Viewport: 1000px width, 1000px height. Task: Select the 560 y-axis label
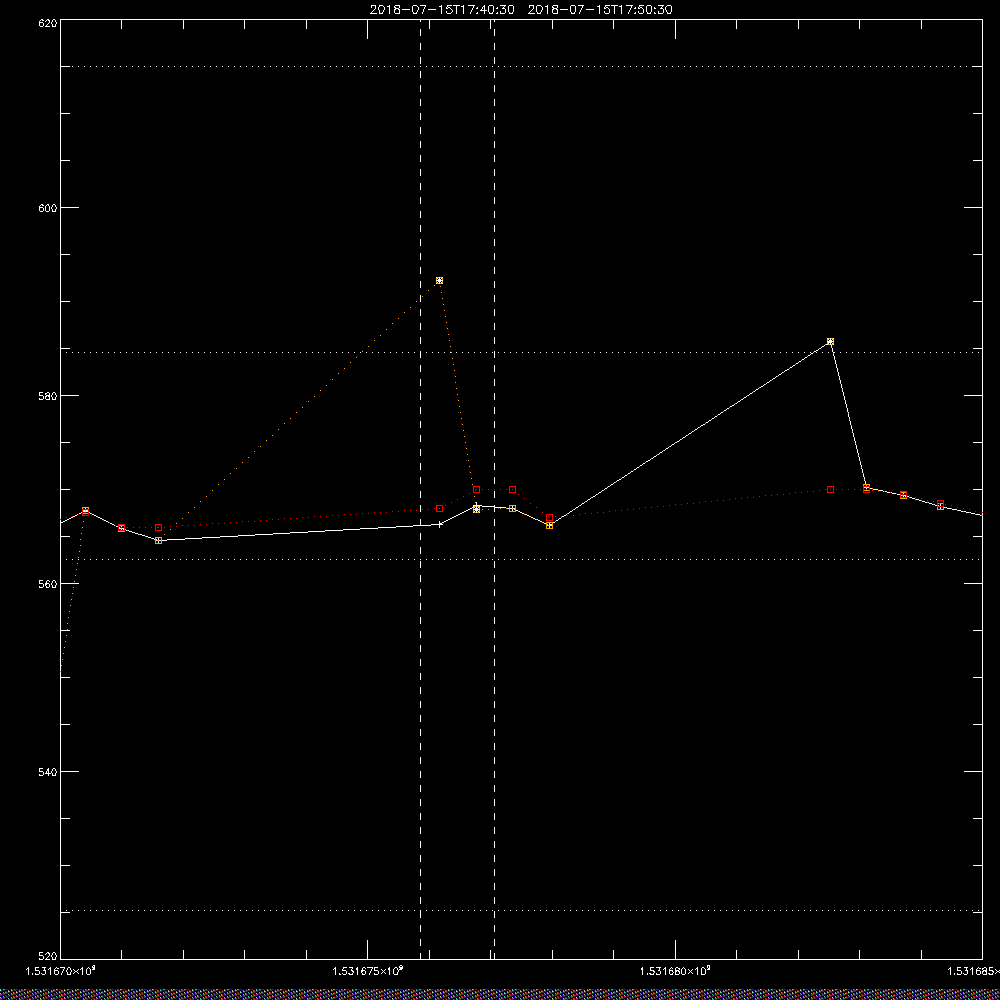49,584
